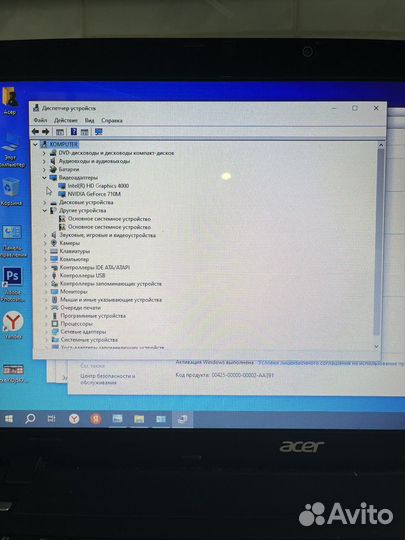Select first Основное системное устройство entry

[109, 219]
